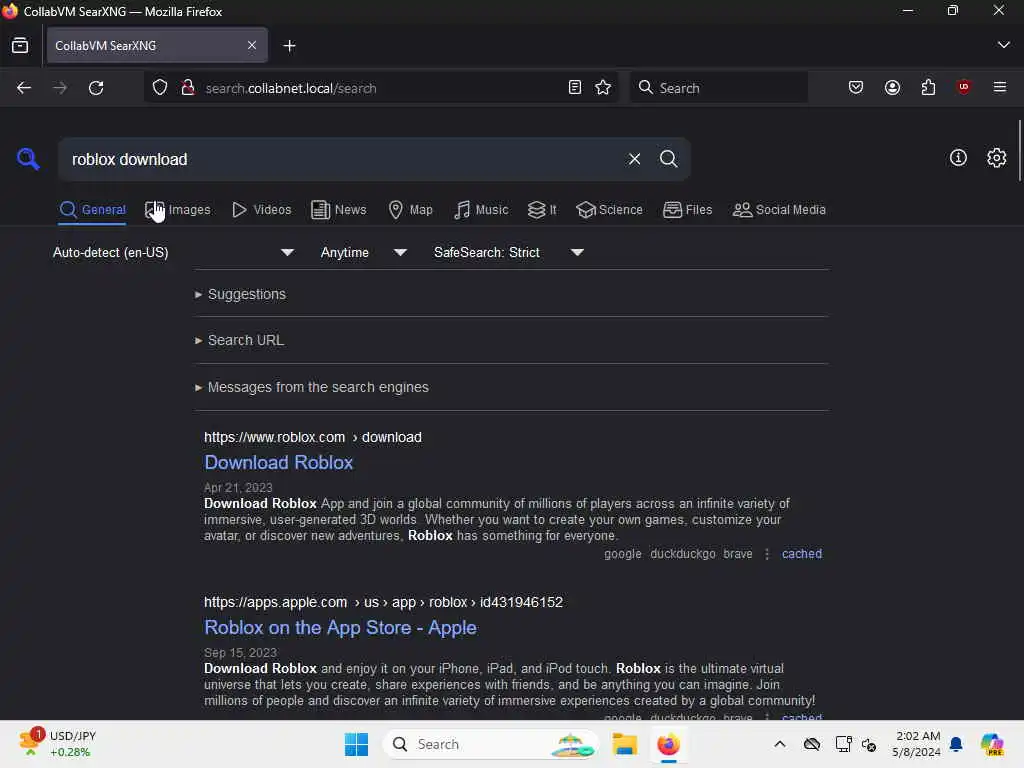List all tabs dropdown arrow
Screen dimensions: 1024x768
pos(1003,46)
